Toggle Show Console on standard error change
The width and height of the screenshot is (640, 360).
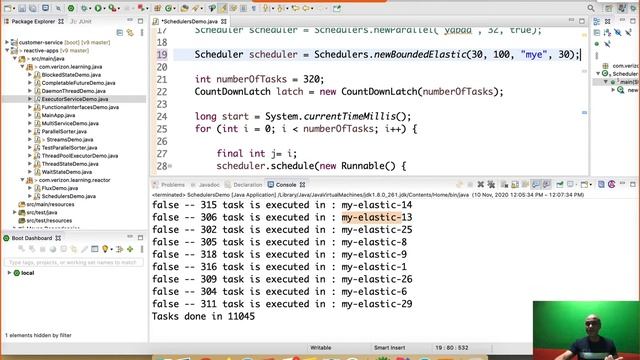pos(546,184)
